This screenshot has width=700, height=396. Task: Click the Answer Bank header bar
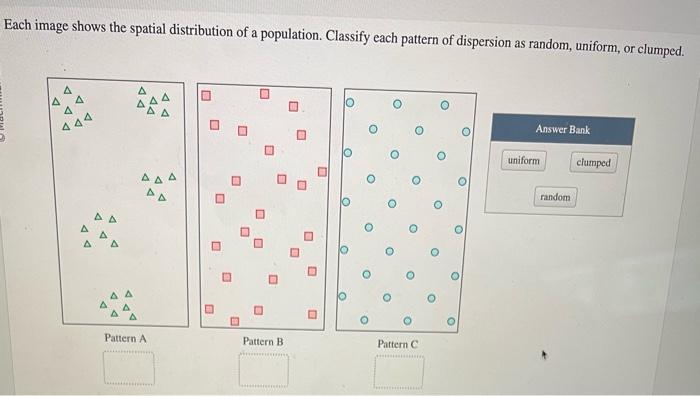pyautogui.click(x=562, y=129)
